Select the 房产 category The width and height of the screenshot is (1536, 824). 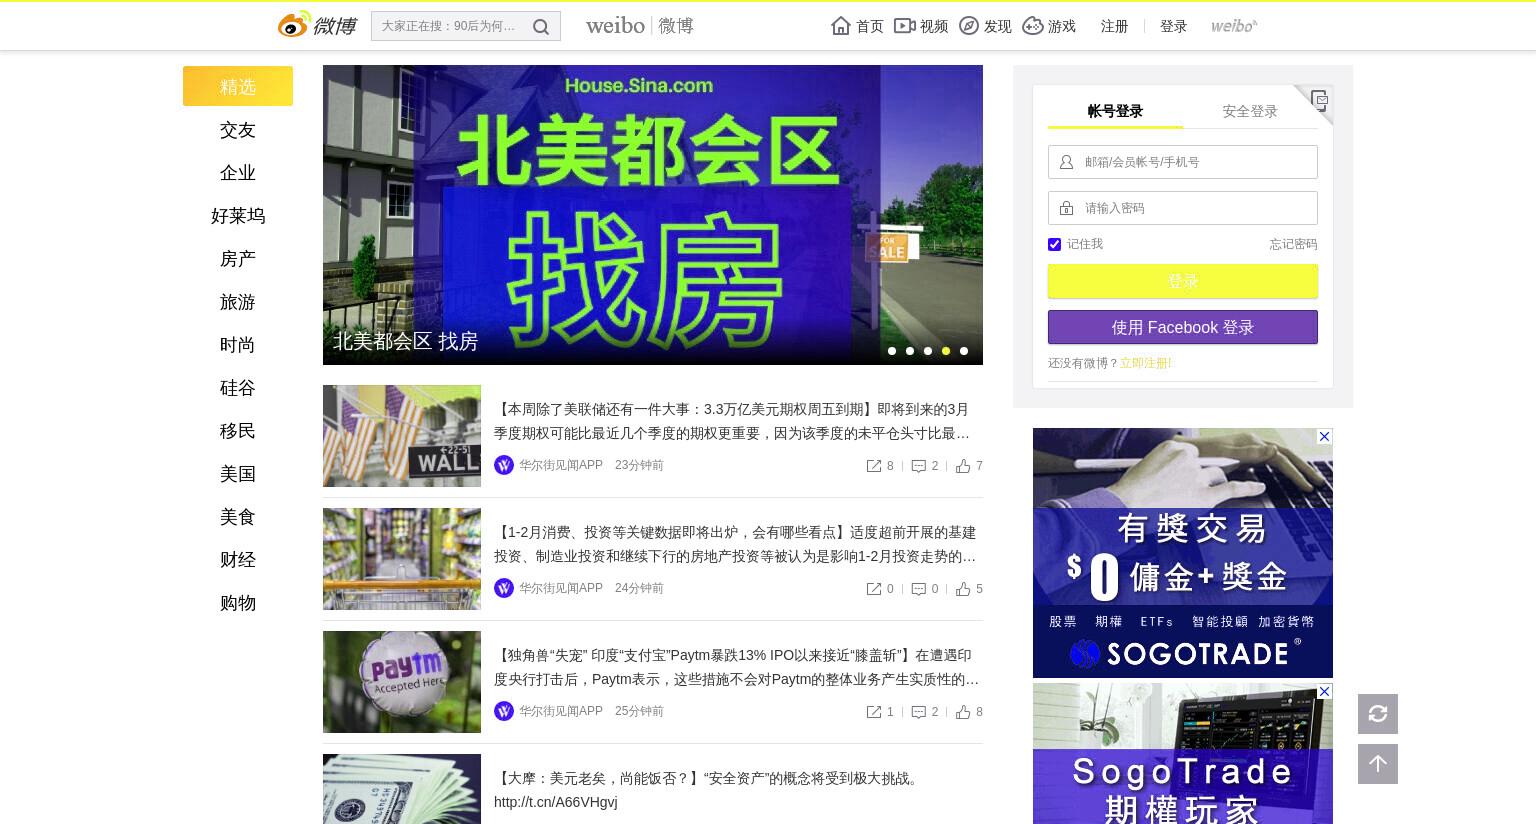coord(238,259)
